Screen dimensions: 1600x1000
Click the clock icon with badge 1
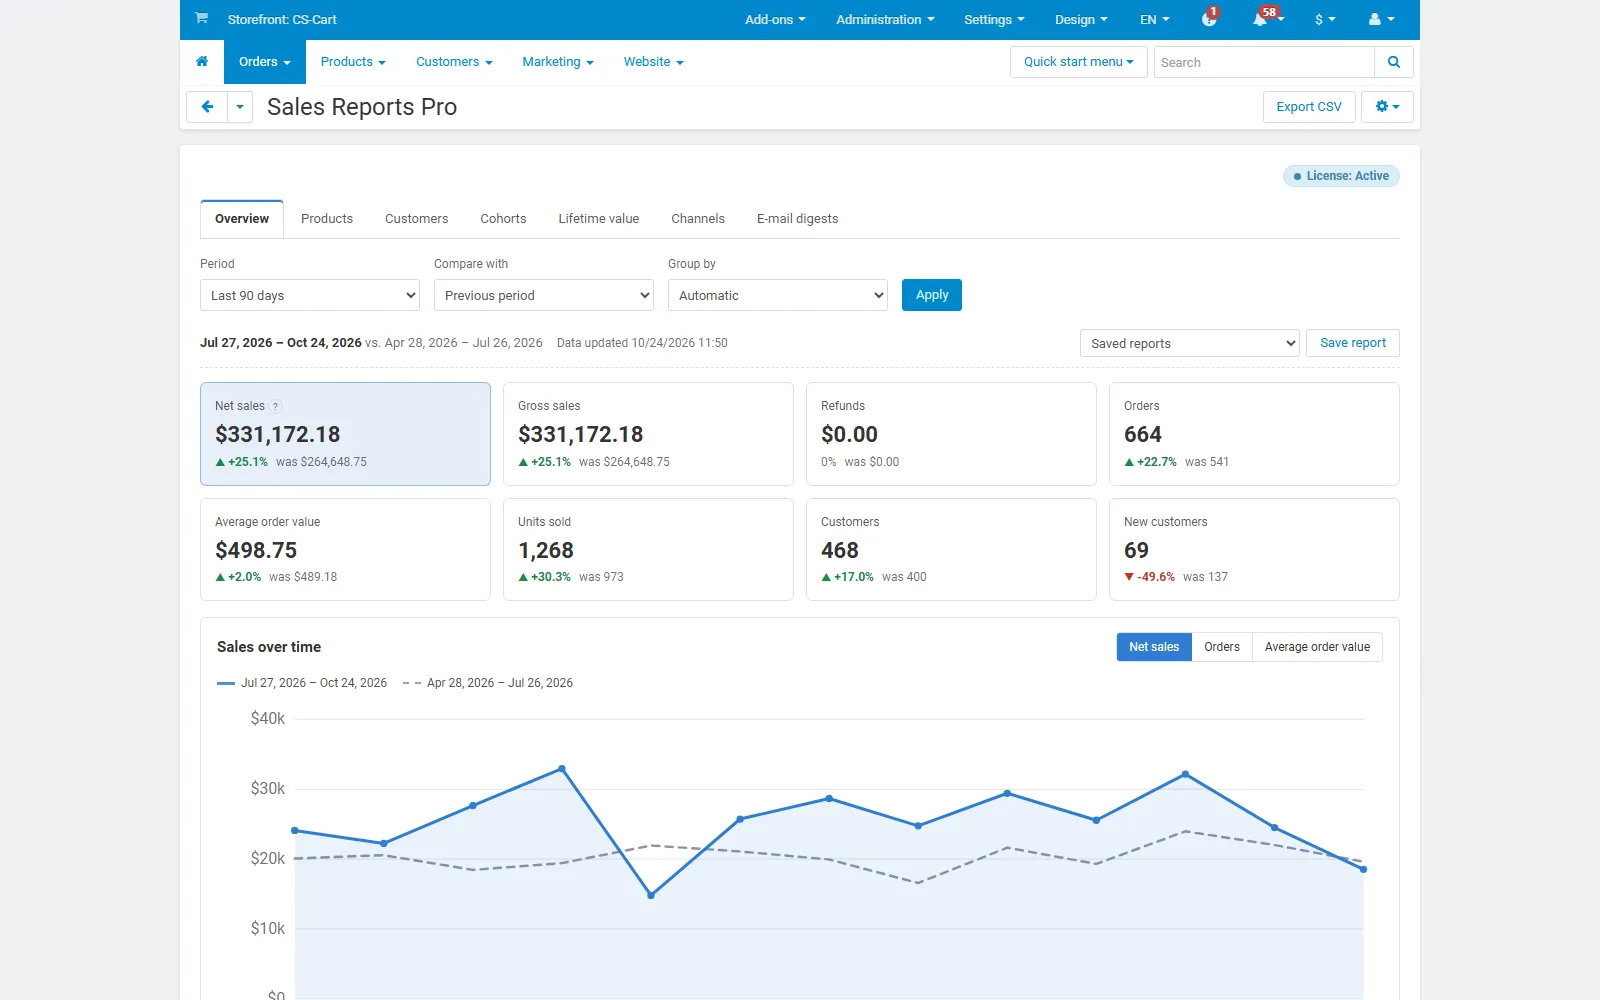click(x=1210, y=19)
